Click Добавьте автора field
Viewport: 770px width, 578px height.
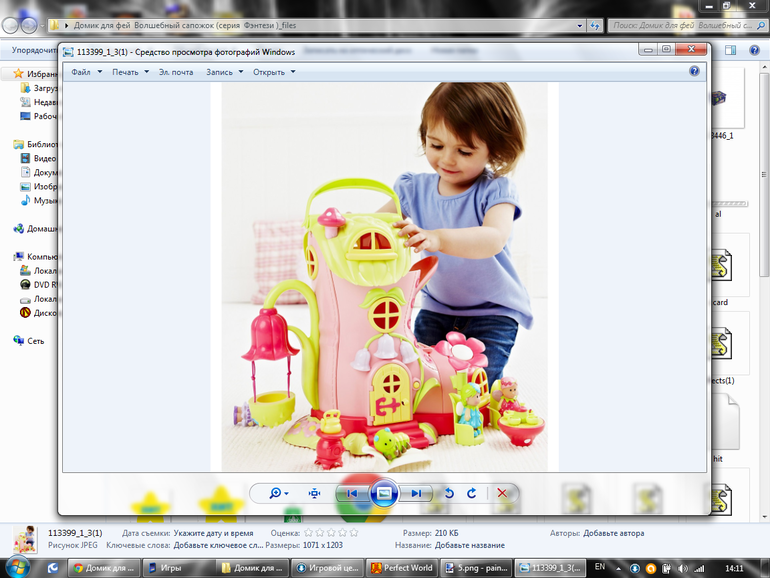tap(613, 533)
